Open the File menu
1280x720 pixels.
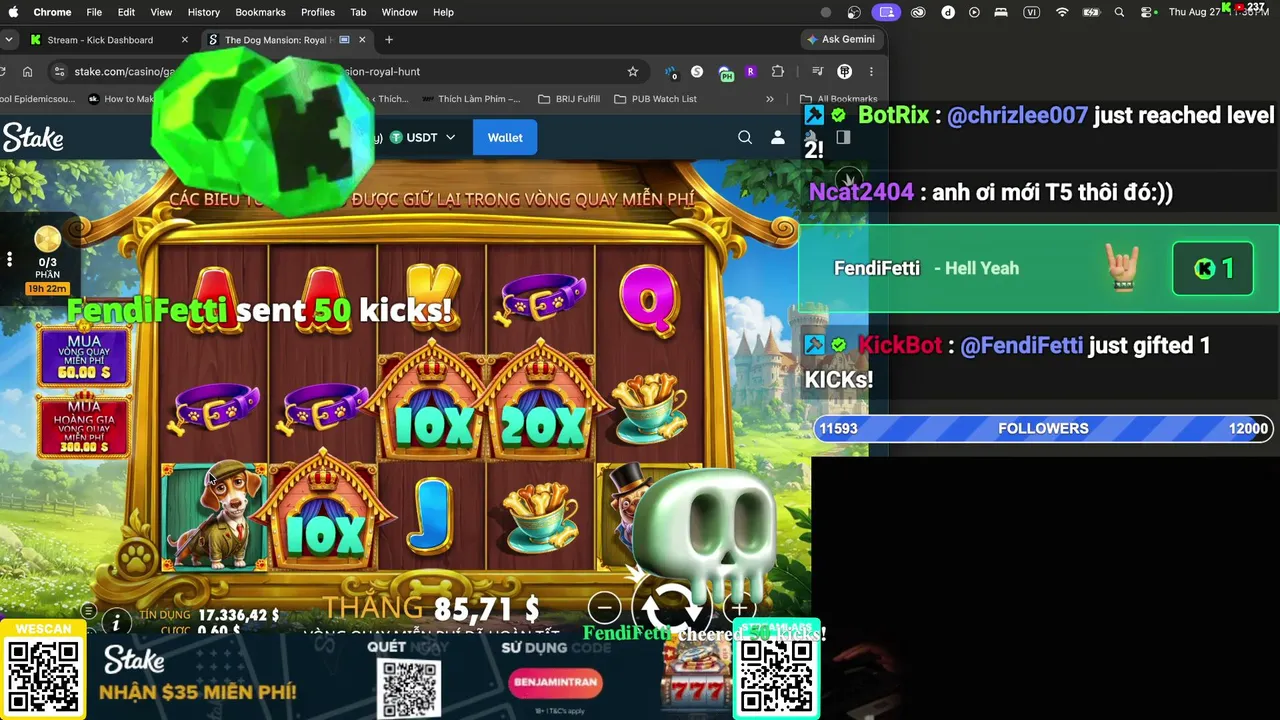(94, 12)
